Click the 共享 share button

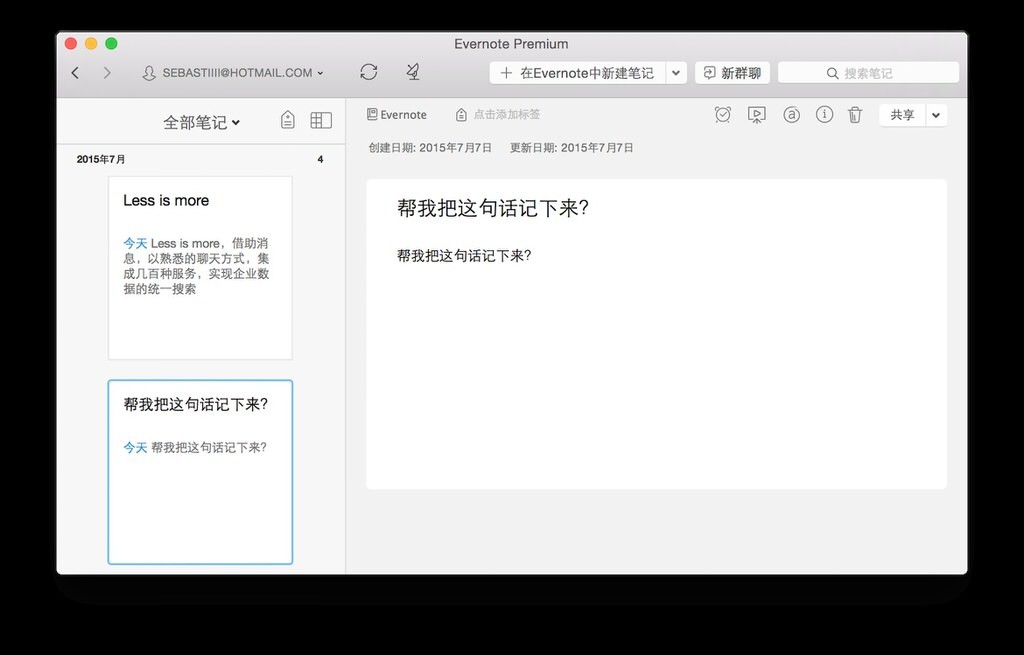[x=902, y=114]
